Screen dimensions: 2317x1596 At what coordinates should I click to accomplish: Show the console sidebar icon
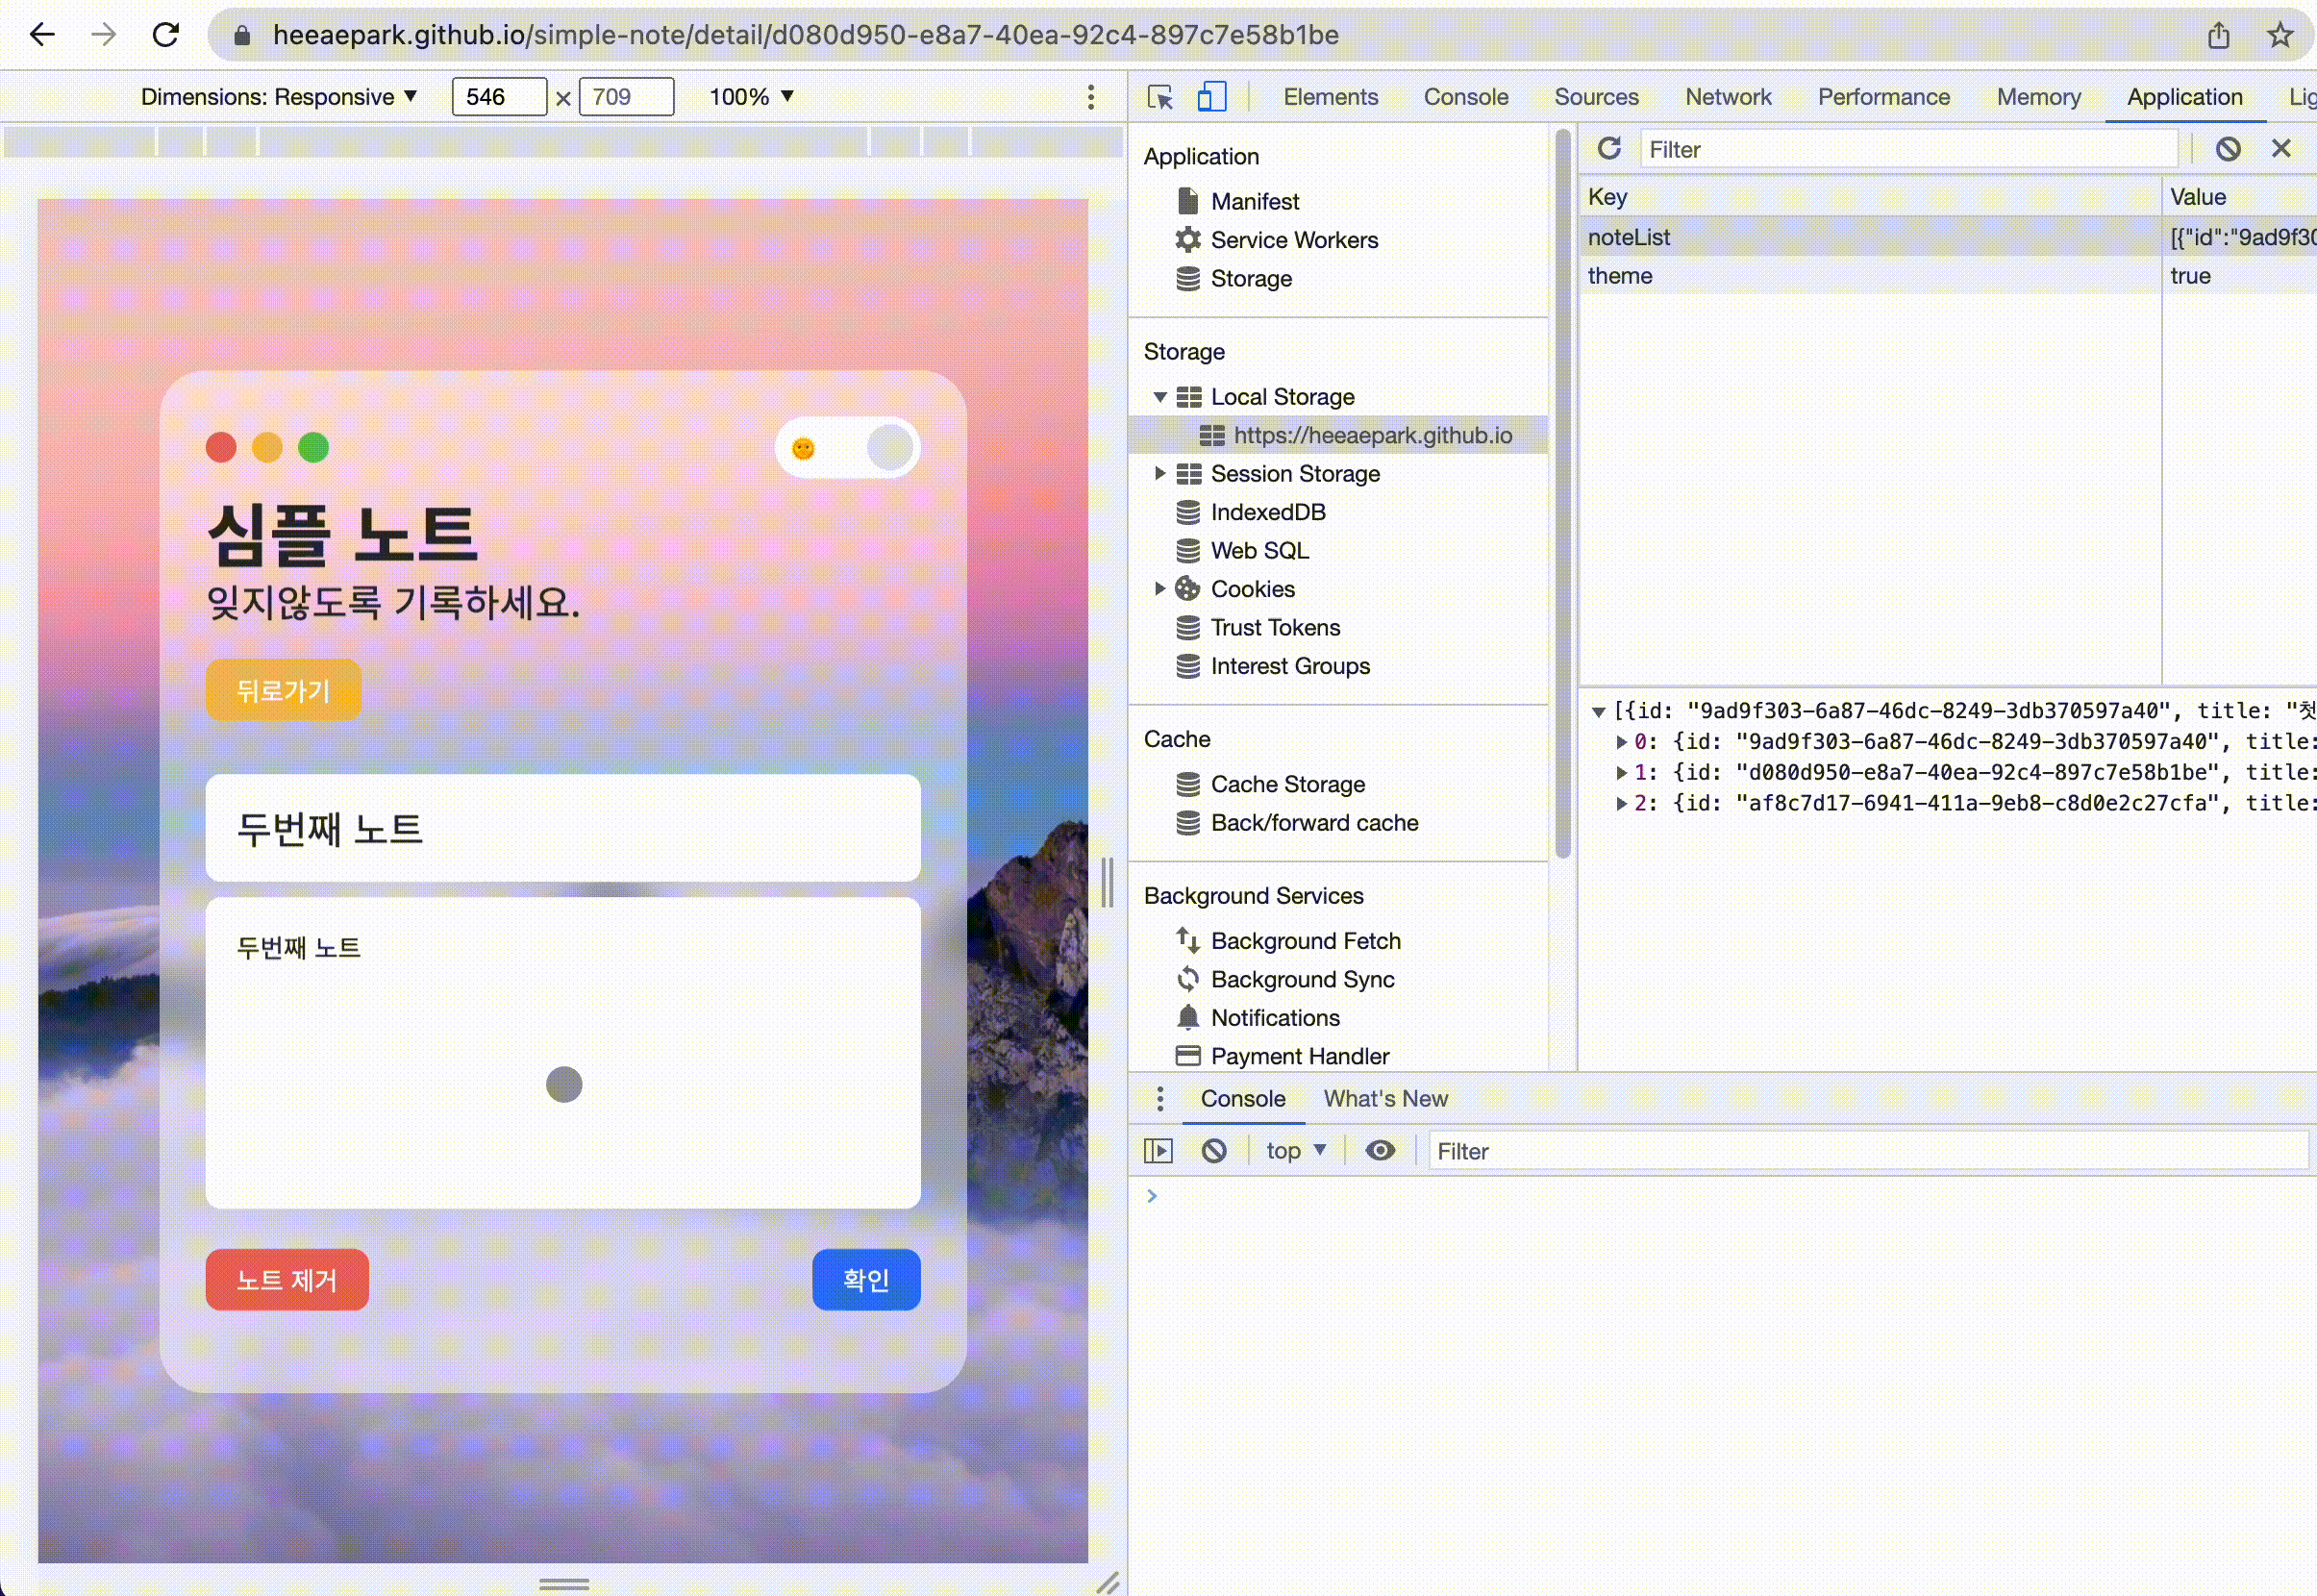tap(1158, 1151)
